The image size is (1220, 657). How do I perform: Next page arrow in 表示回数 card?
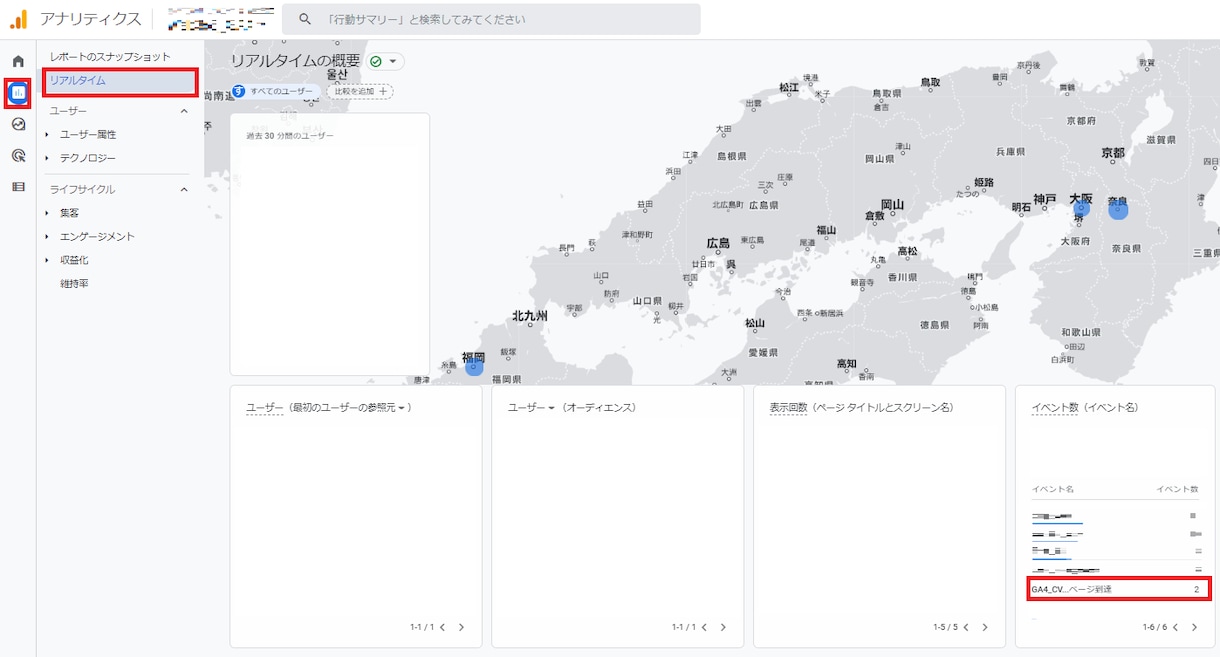click(984, 627)
